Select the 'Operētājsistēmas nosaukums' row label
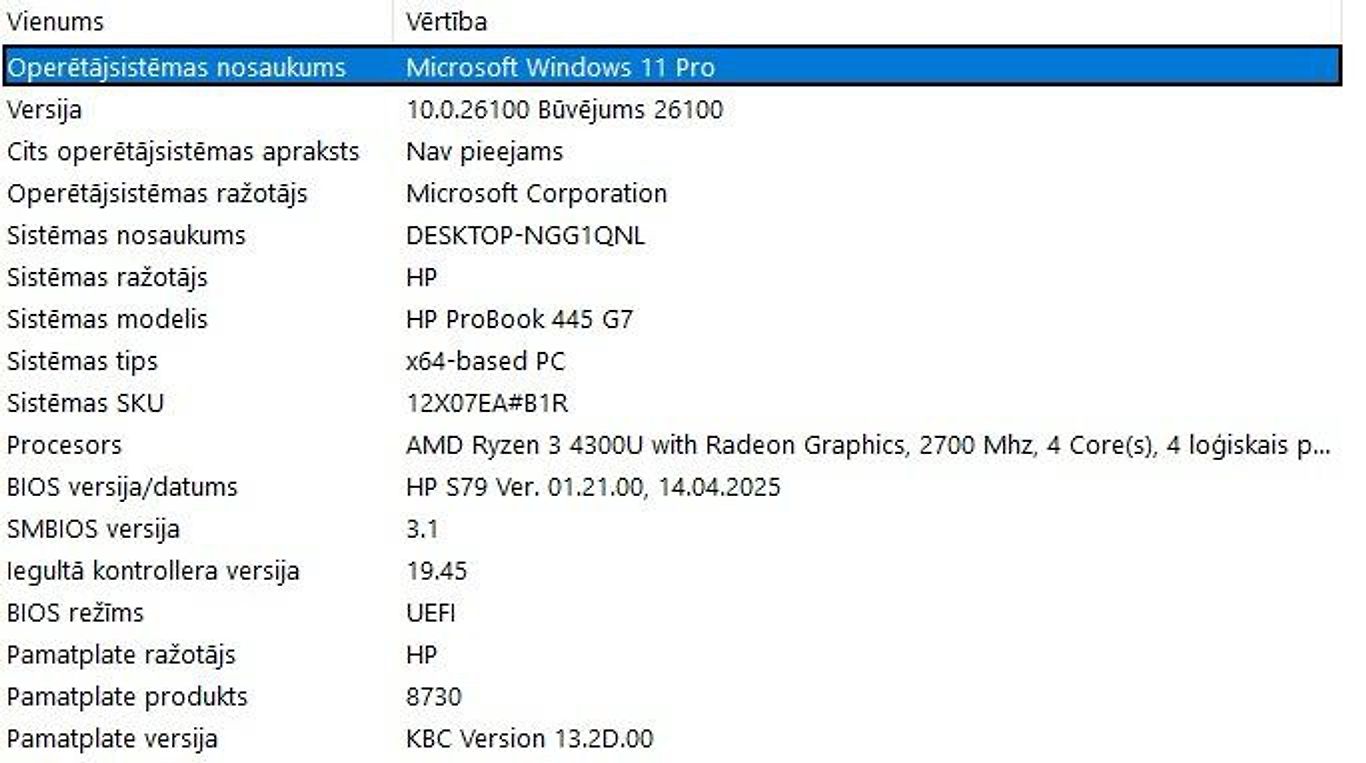The height and width of the screenshot is (763, 1366). [x=176, y=68]
